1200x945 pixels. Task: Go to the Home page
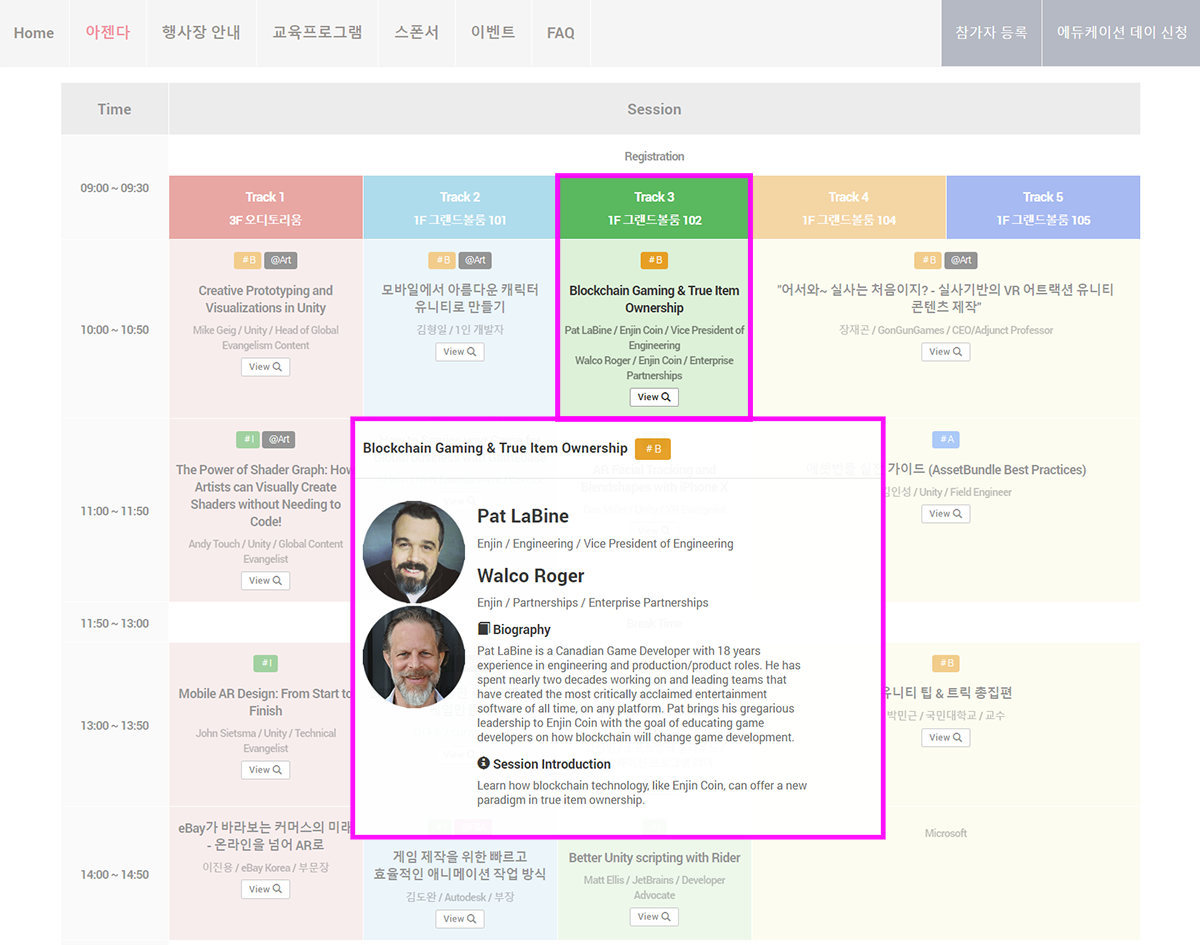point(34,33)
